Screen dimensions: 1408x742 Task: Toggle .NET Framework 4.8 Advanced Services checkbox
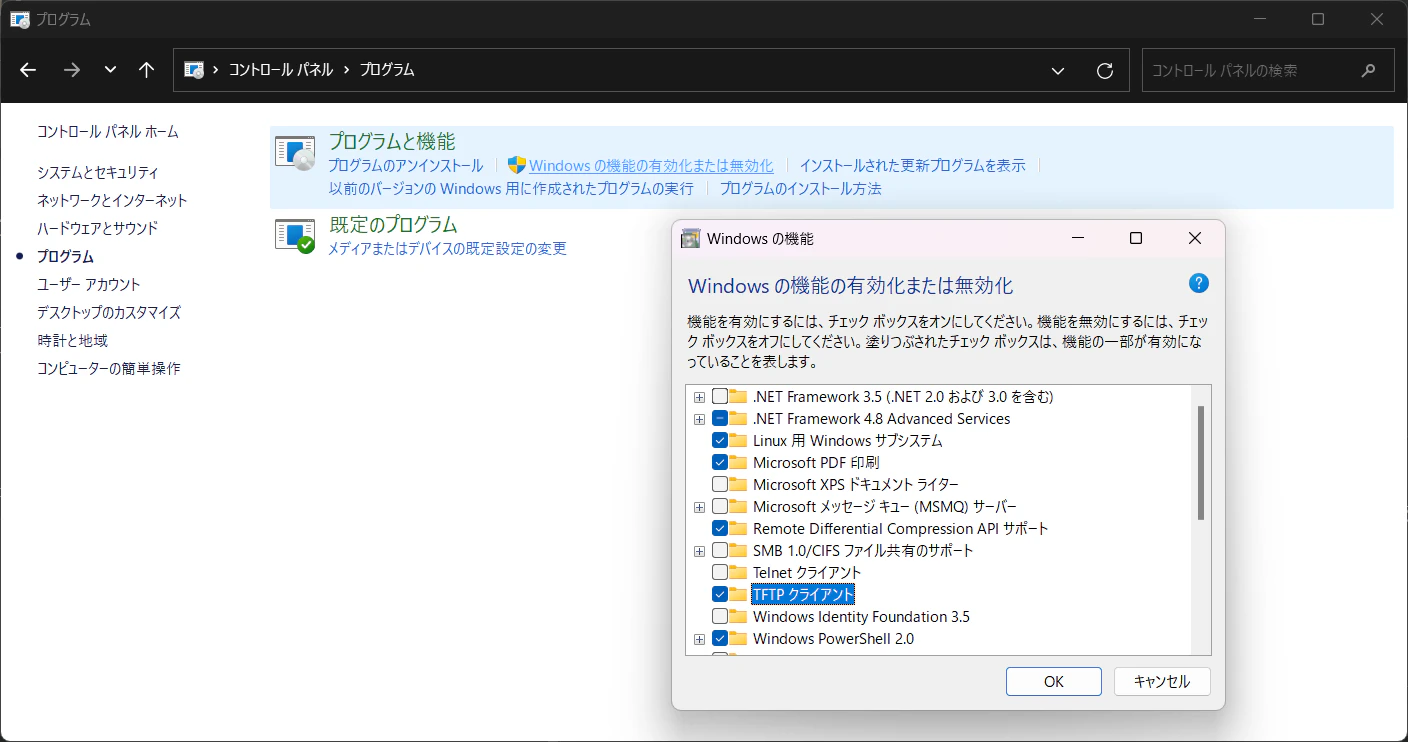[720, 419]
